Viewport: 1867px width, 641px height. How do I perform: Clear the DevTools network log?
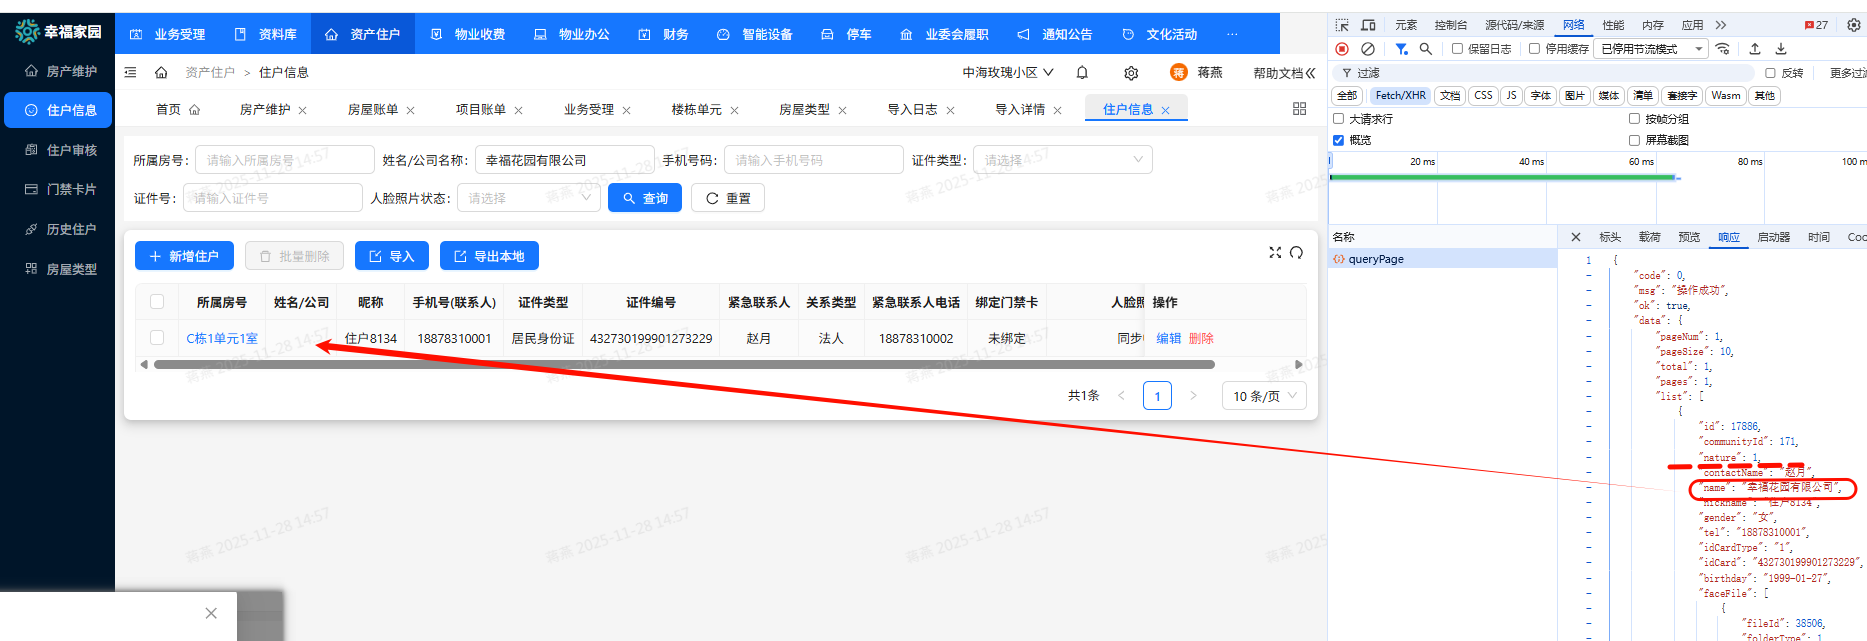[x=1368, y=49]
